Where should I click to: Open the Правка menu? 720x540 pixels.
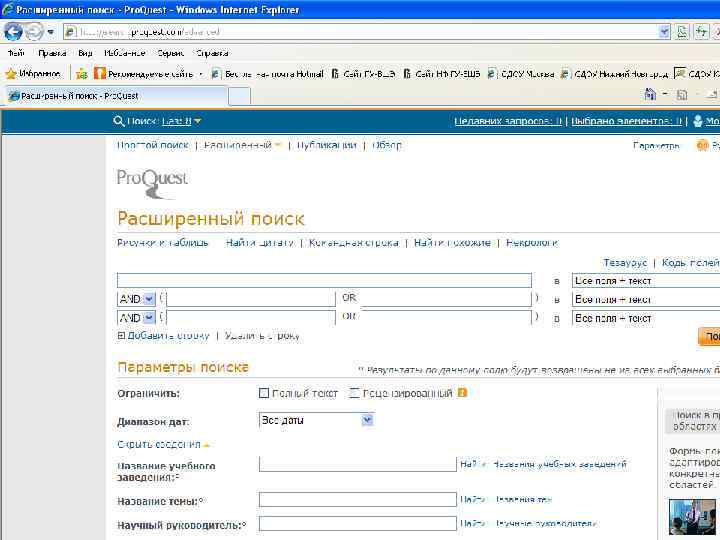pyautogui.click(x=52, y=53)
